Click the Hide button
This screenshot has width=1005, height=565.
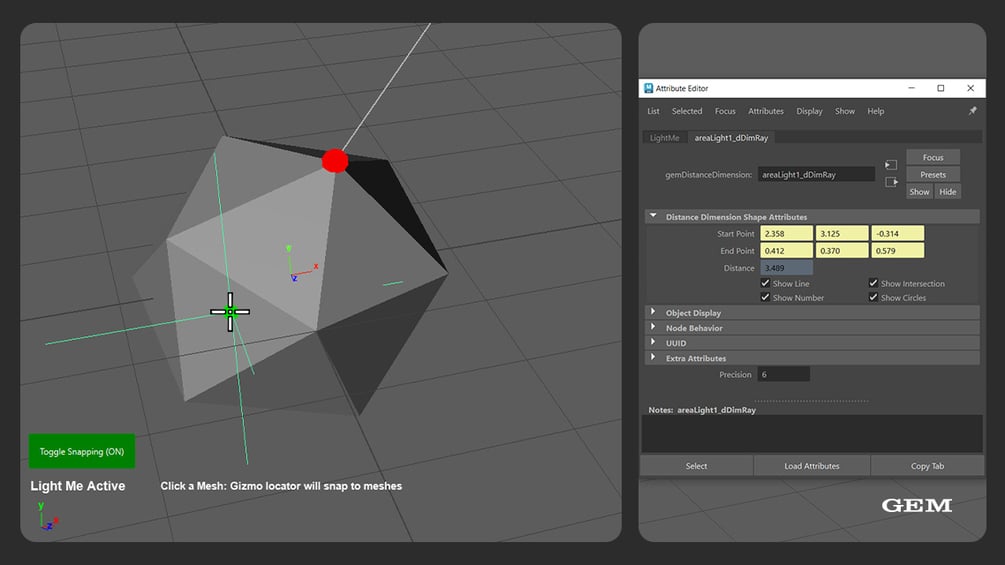click(x=947, y=192)
